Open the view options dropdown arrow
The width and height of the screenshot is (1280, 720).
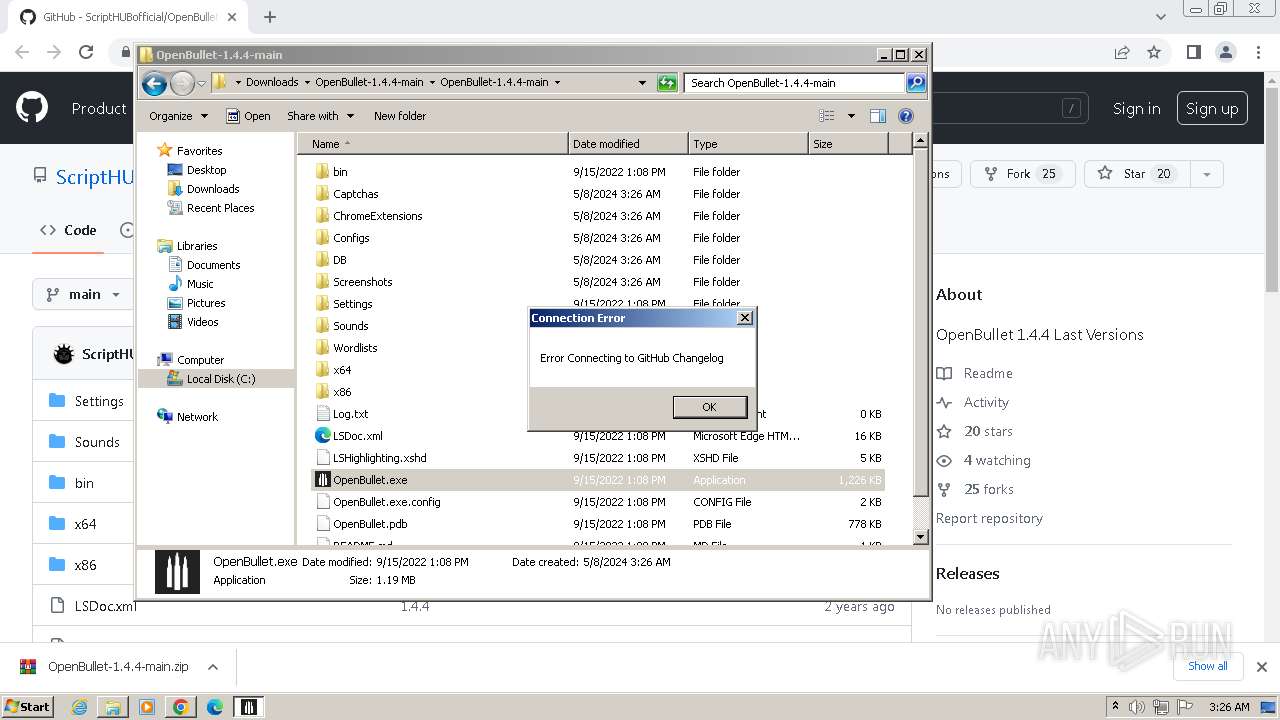point(851,116)
